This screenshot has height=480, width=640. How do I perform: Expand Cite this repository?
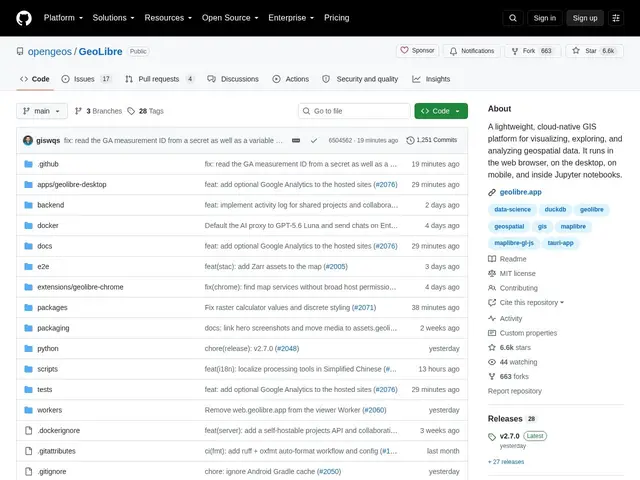(x=526, y=302)
